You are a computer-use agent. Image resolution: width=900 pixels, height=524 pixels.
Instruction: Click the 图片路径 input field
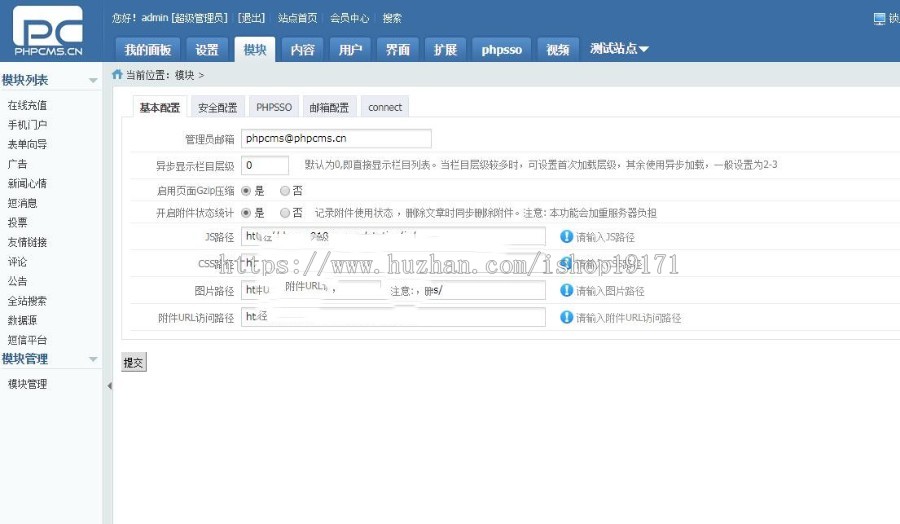point(393,290)
